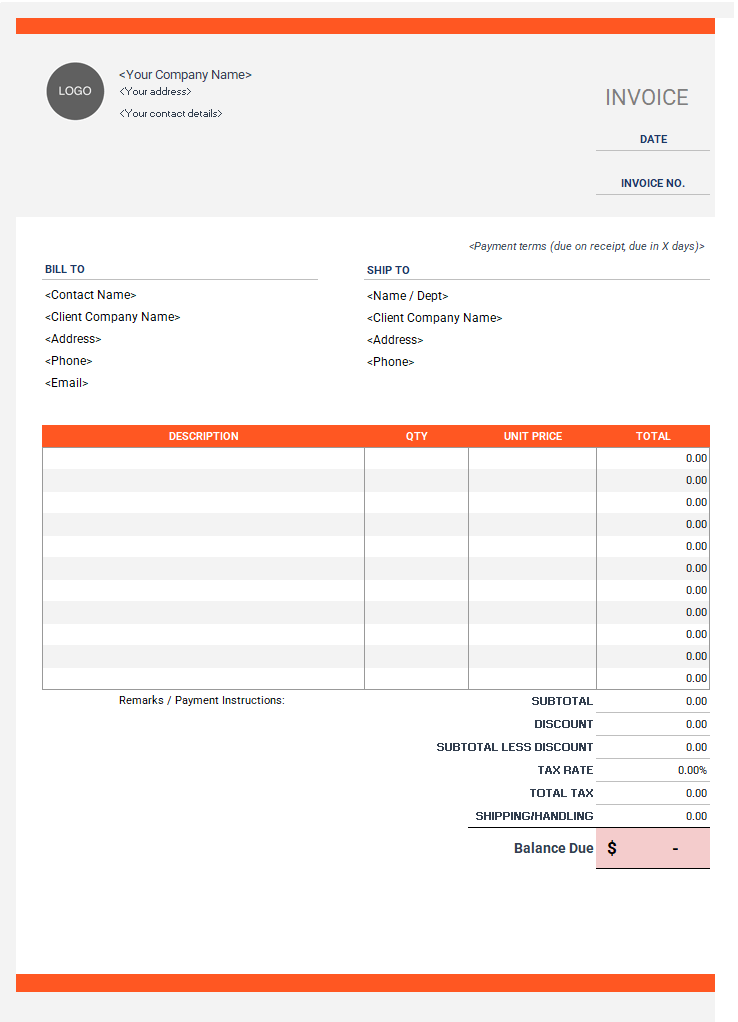The width and height of the screenshot is (738, 1022).
Task: Click the INVOICE NO. field label
Action: click(653, 183)
